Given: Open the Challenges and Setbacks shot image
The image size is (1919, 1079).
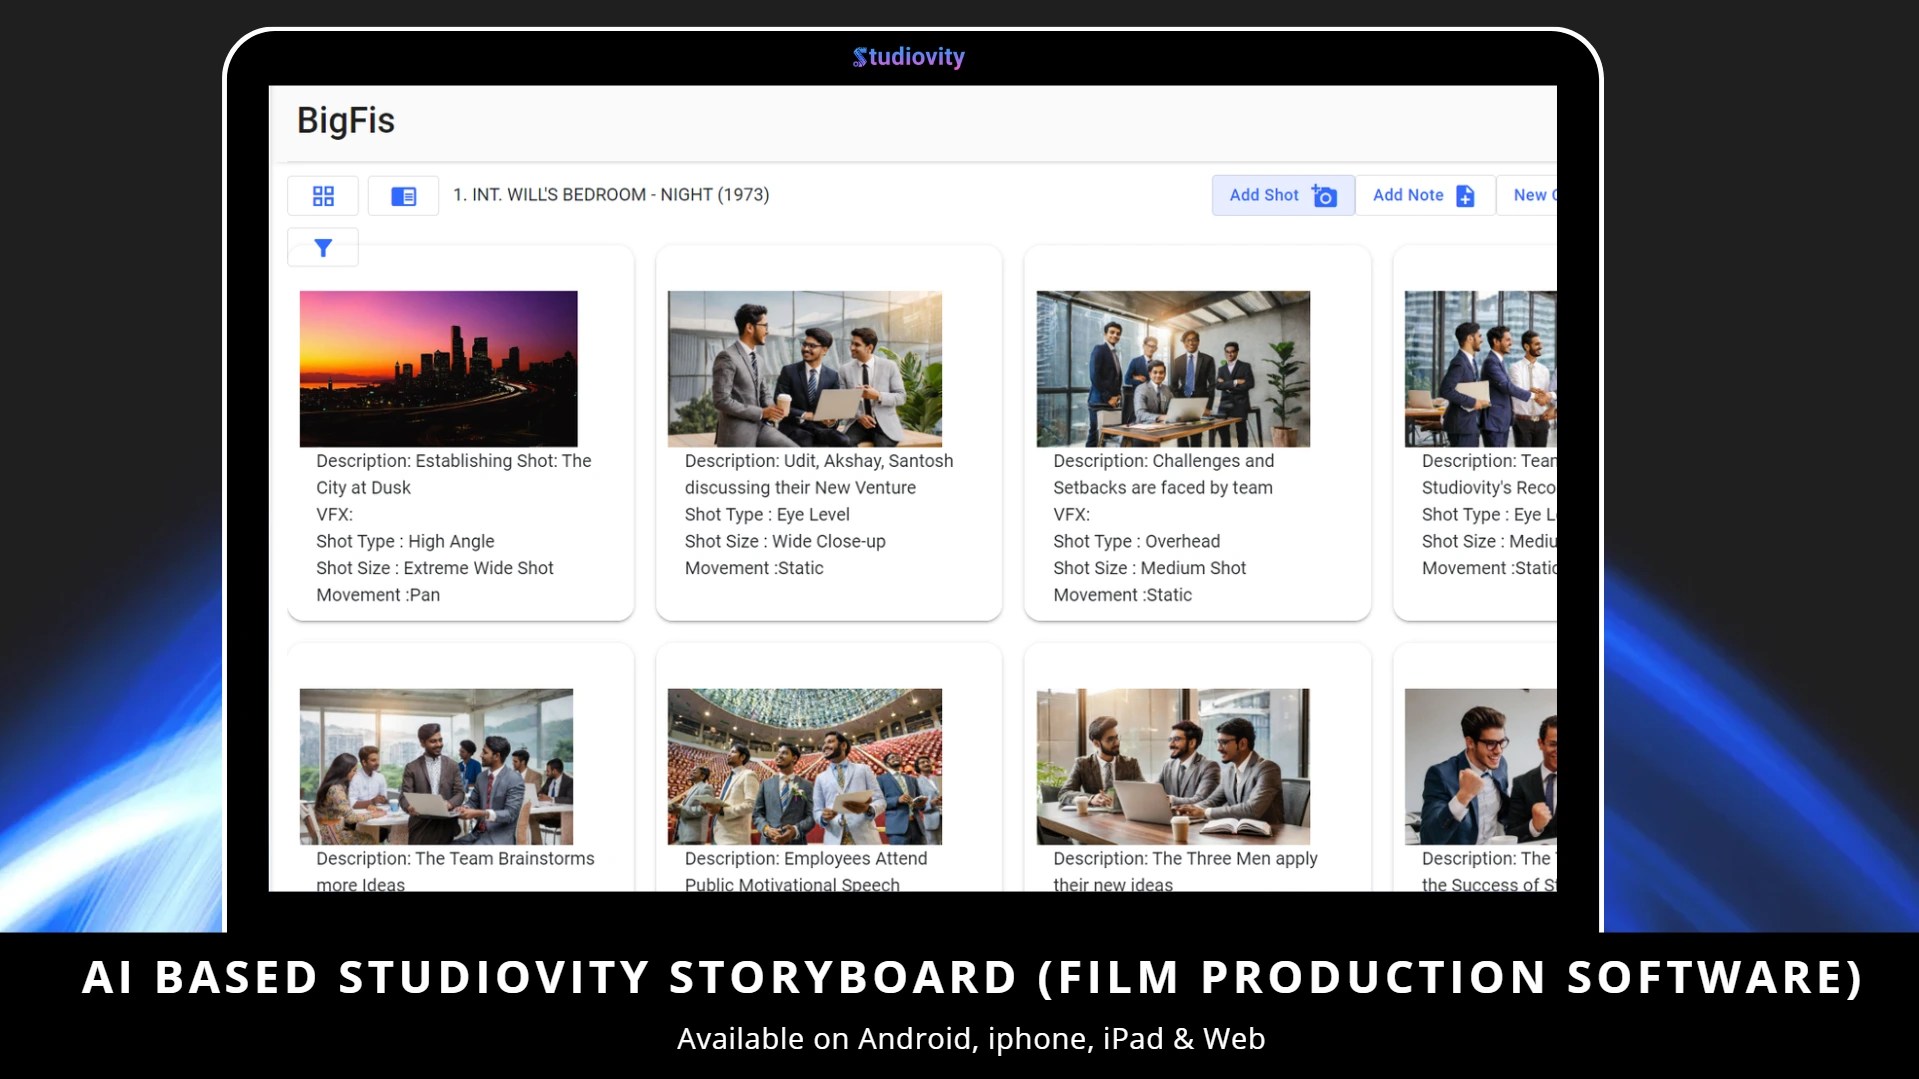Looking at the screenshot, I should point(1173,368).
